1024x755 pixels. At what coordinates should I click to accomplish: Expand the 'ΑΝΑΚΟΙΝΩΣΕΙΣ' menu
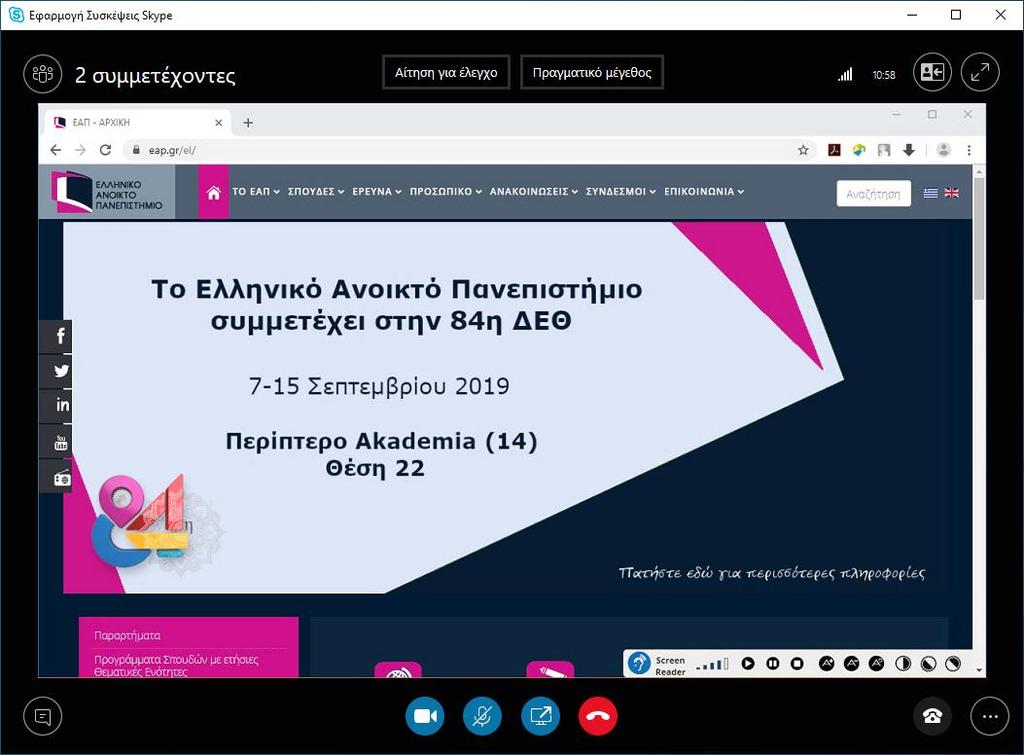(x=534, y=191)
